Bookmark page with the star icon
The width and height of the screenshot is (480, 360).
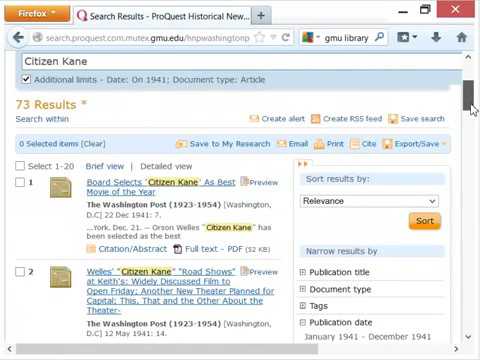pos(259,37)
